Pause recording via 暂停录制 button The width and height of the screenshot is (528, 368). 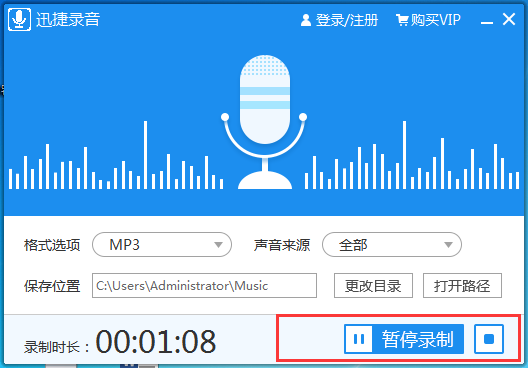pos(404,339)
